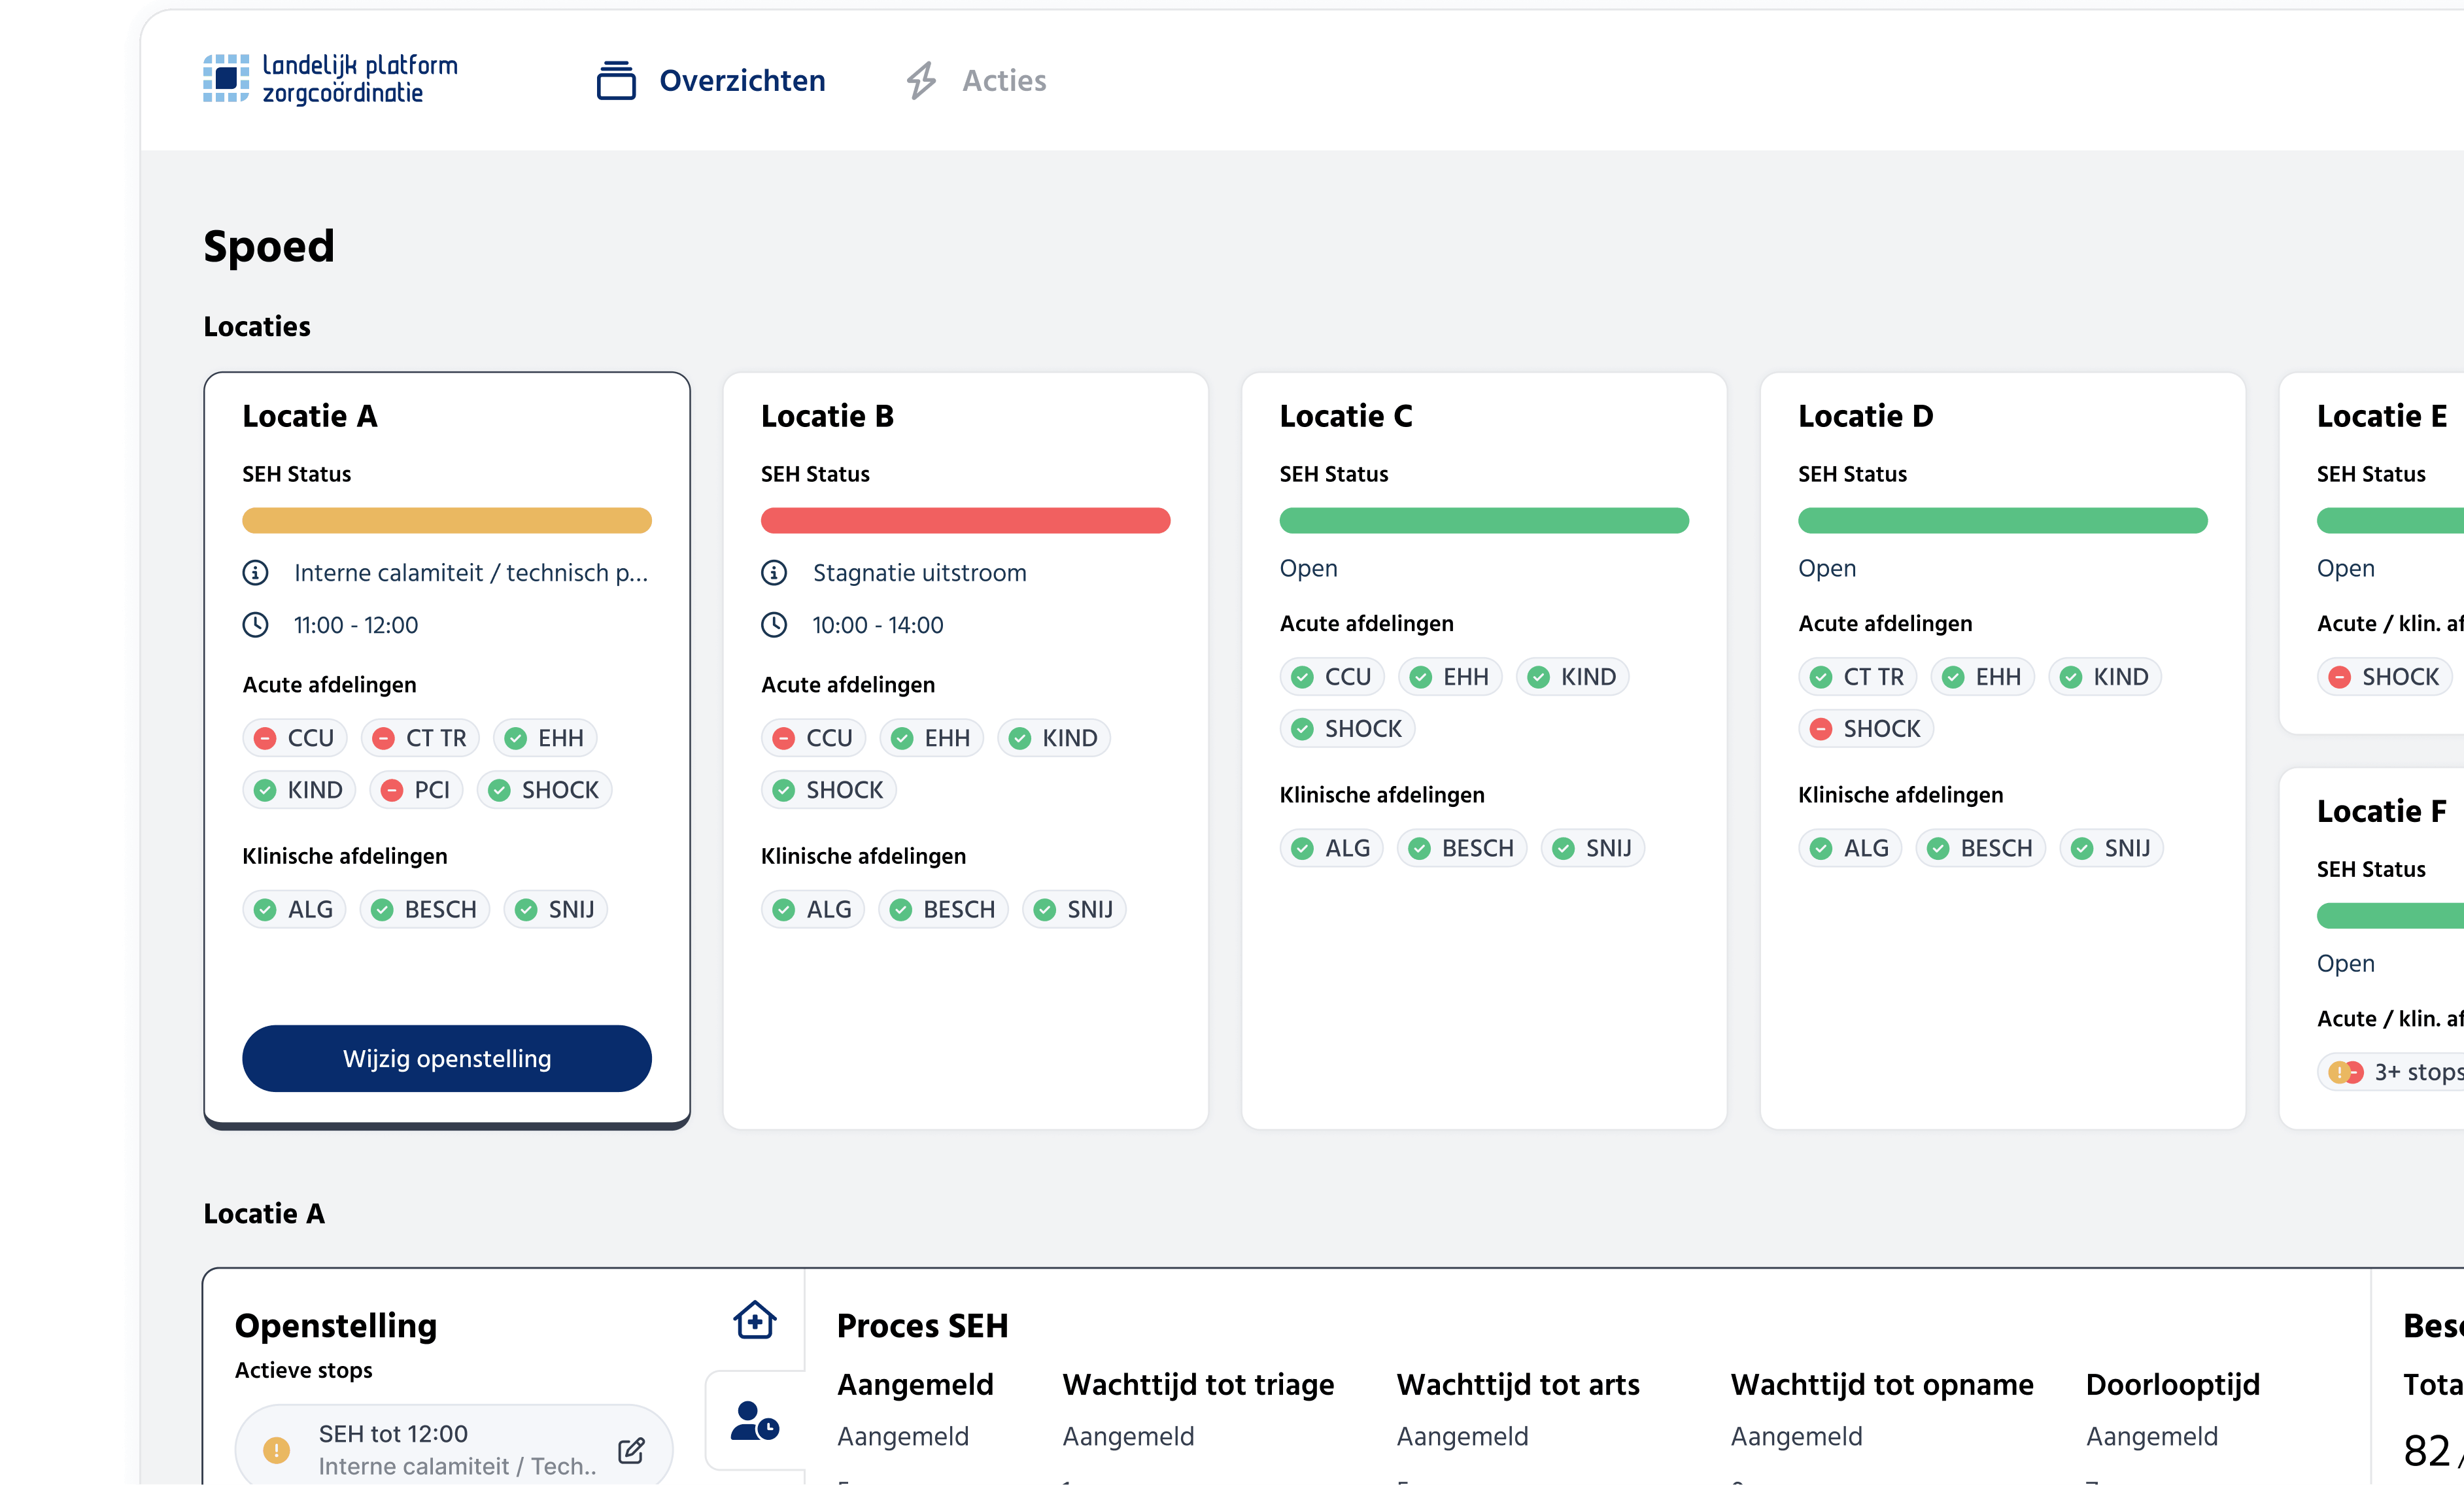The image size is (2464, 1485).
Task: Click the Overzichten stack icon
Action: [x=616, y=80]
